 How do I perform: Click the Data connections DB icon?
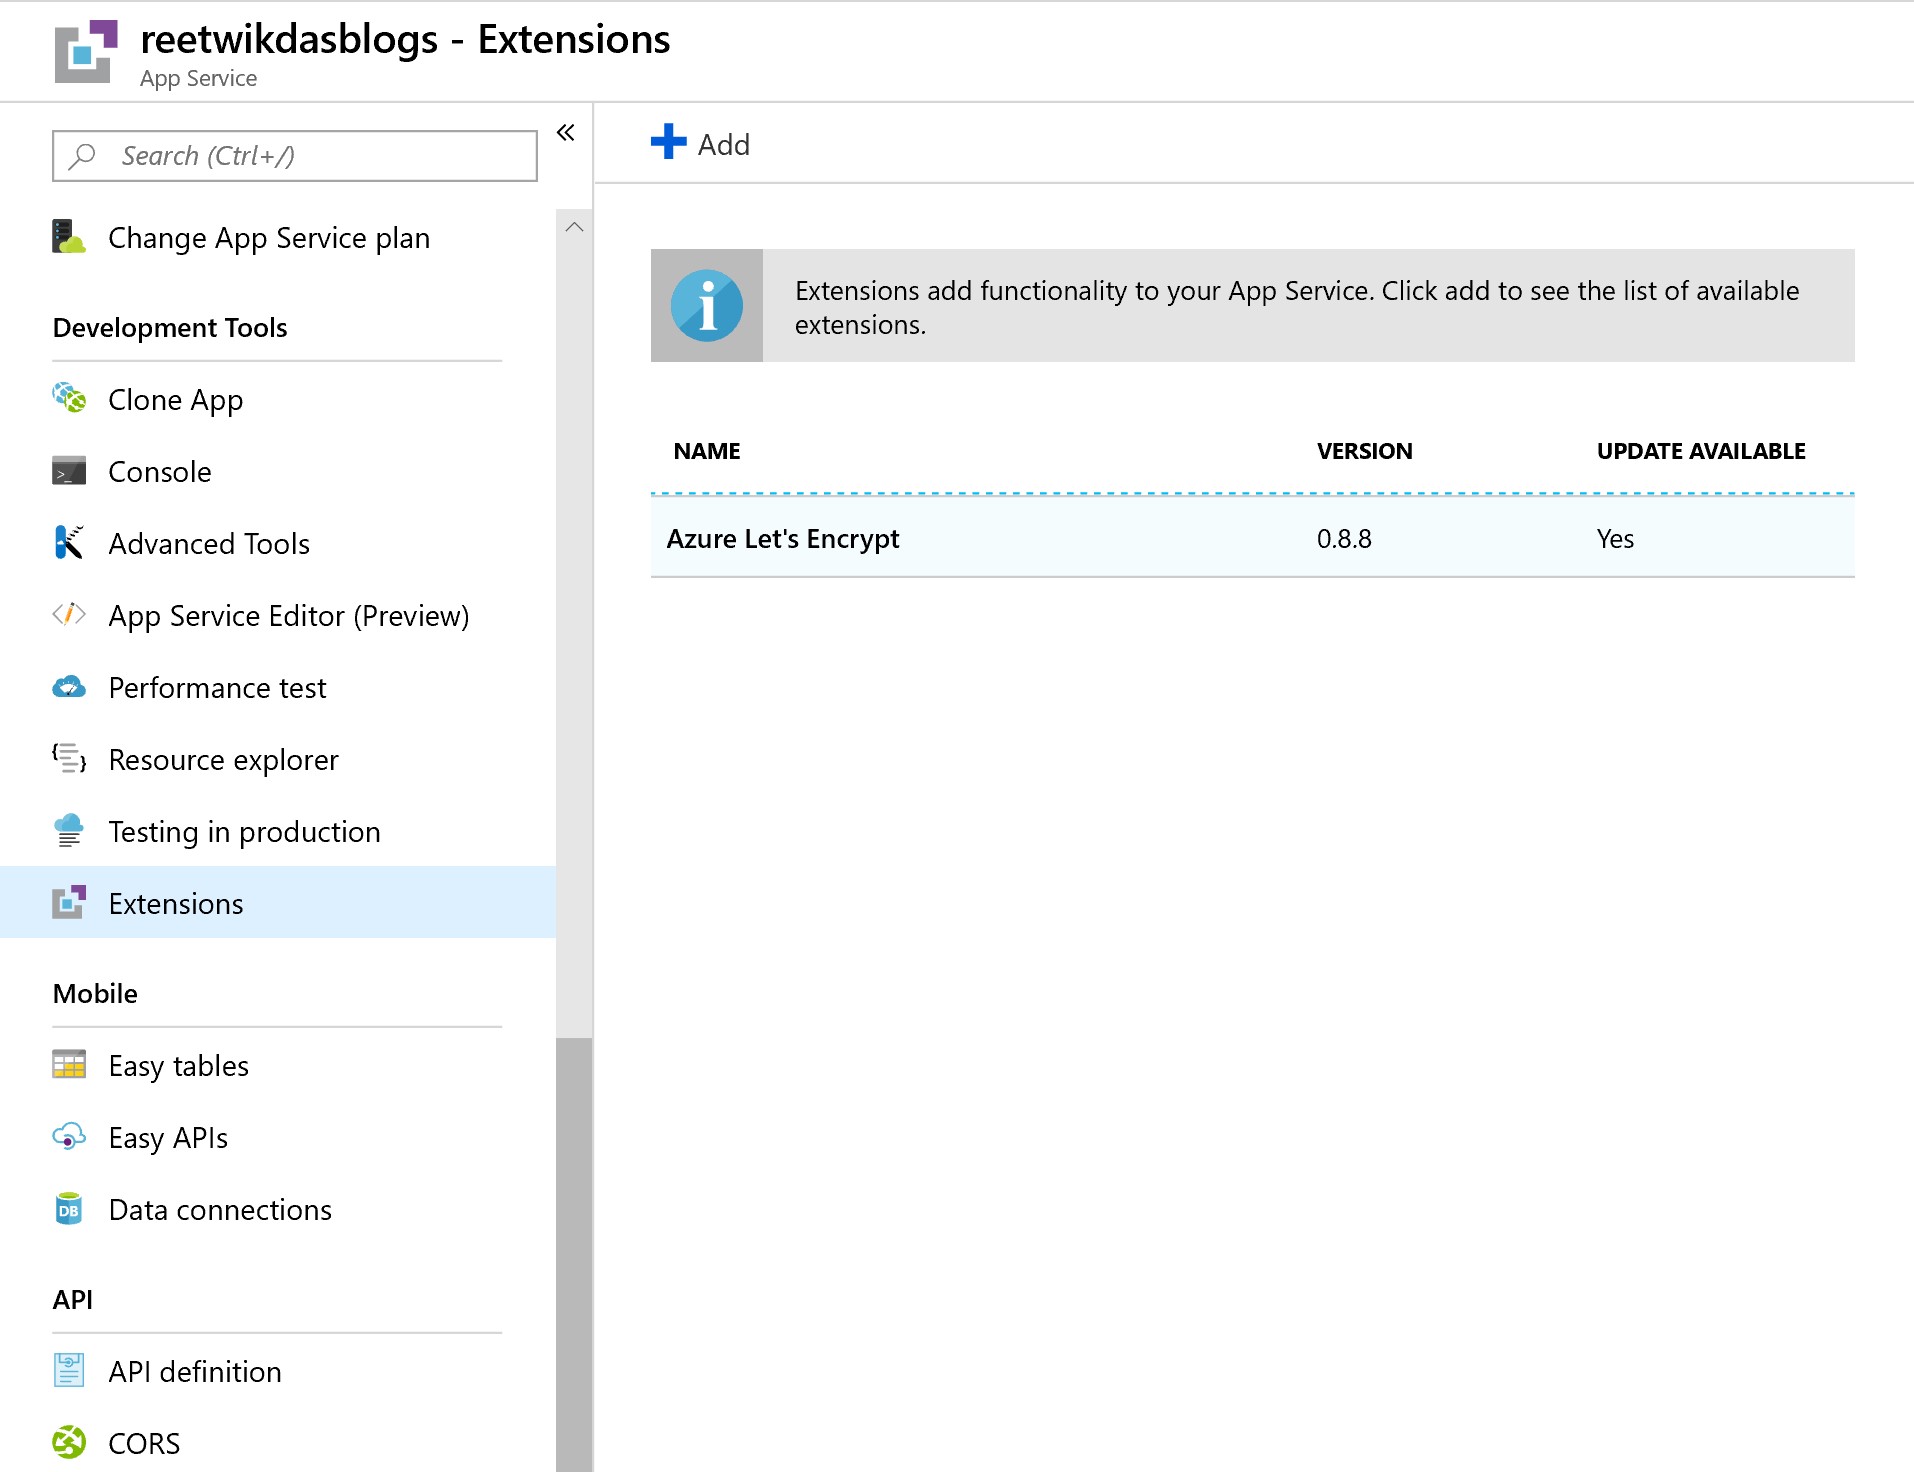tap(69, 1209)
